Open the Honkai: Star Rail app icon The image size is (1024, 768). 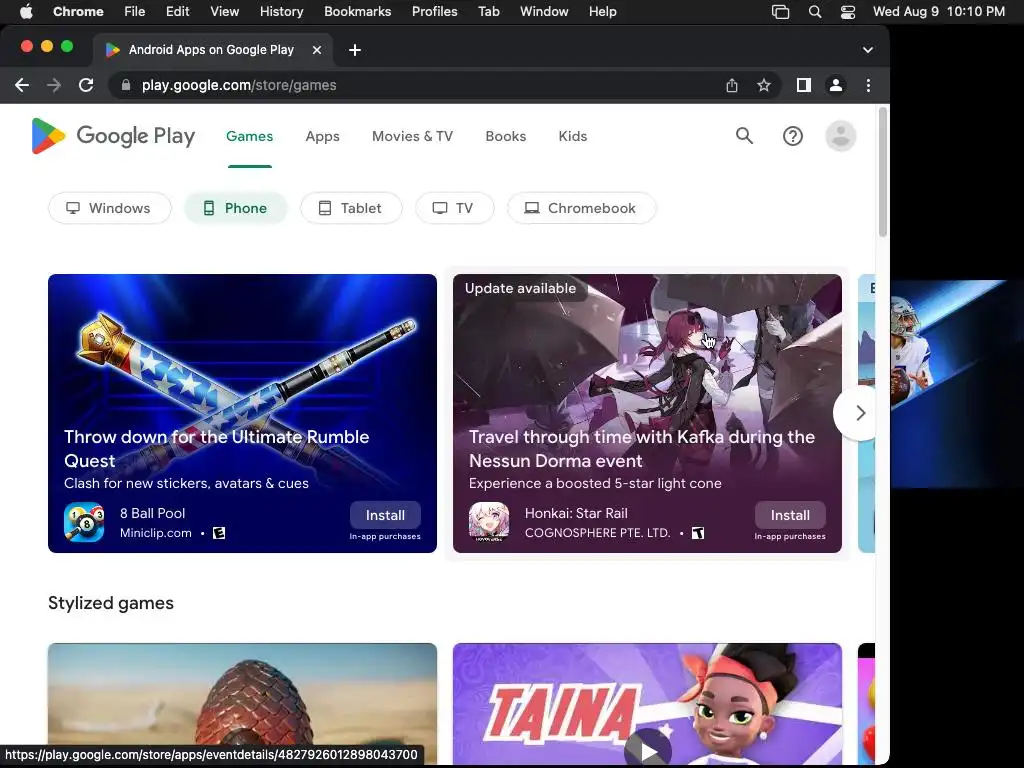click(489, 522)
